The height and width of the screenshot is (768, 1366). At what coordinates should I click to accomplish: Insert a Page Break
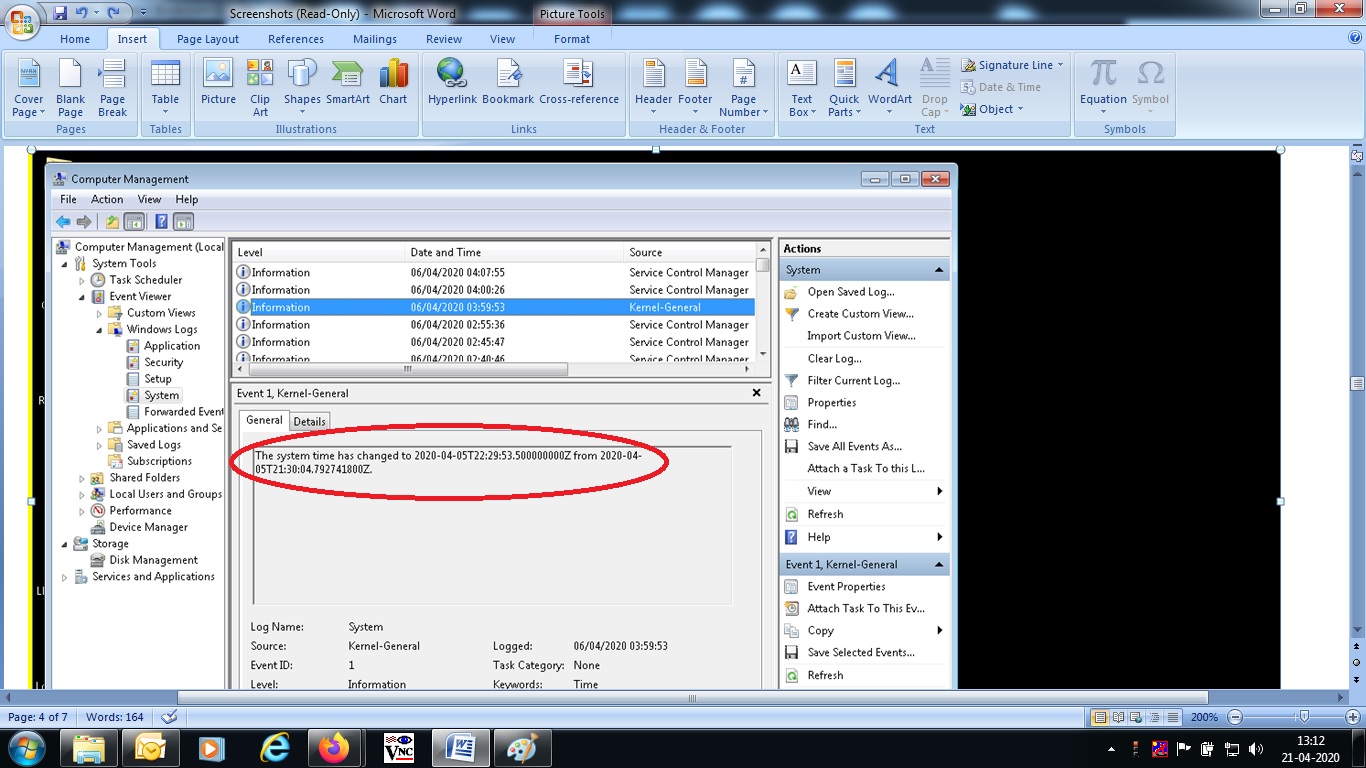pyautogui.click(x=112, y=88)
